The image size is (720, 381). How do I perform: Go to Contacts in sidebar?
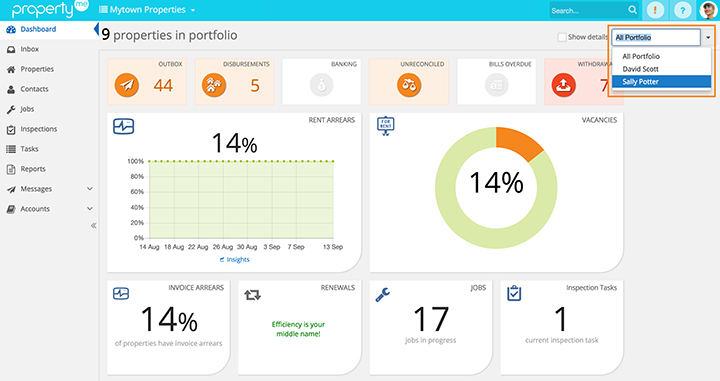[x=34, y=89]
